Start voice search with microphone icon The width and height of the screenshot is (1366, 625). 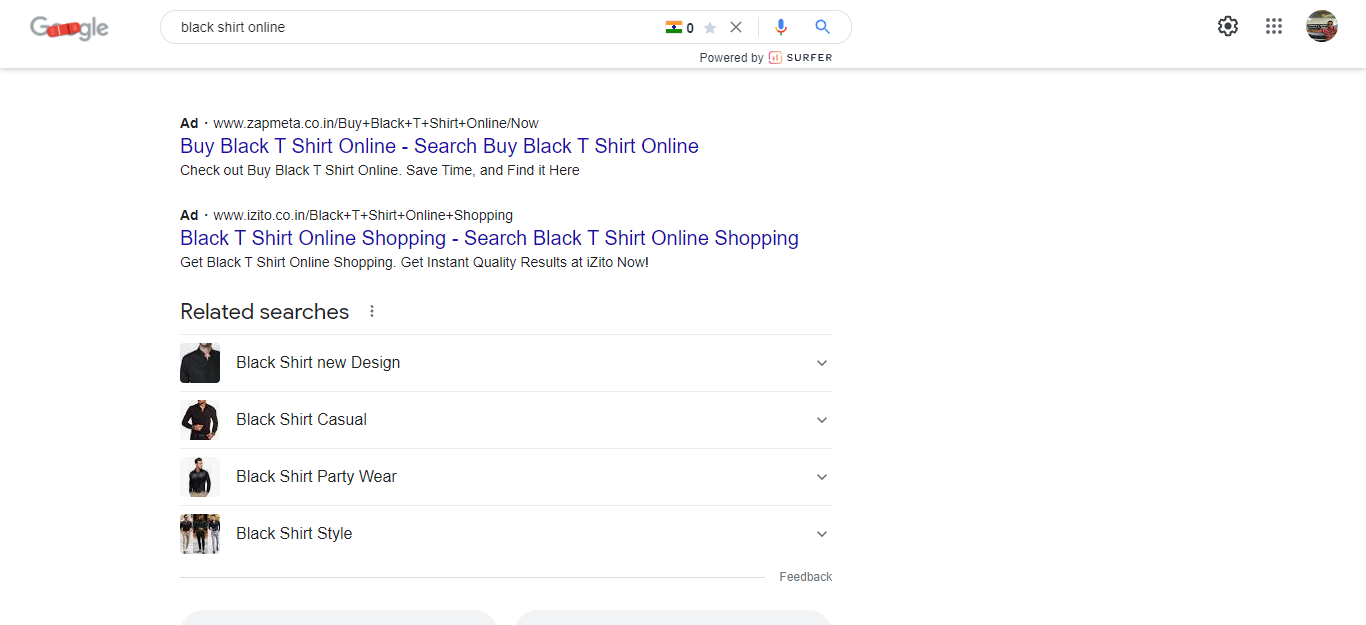click(781, 27)
